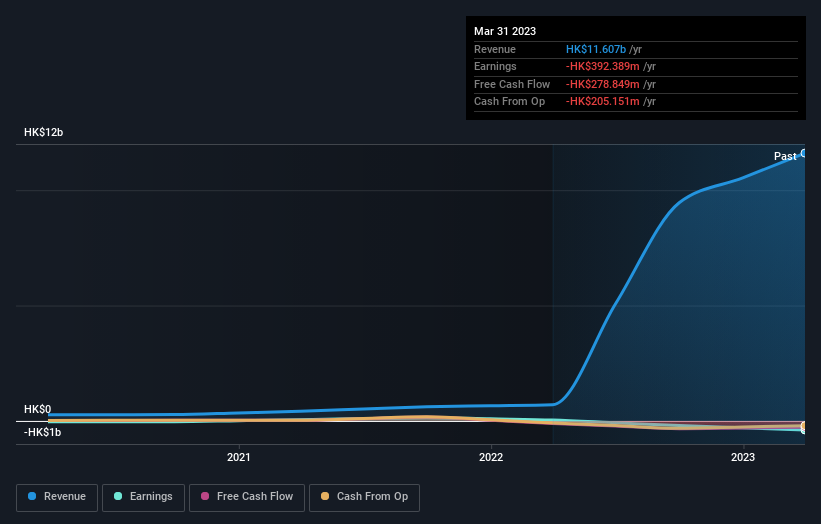
Task: Click the -HK$205.151m cash from op value
Action: coord(603,102)
